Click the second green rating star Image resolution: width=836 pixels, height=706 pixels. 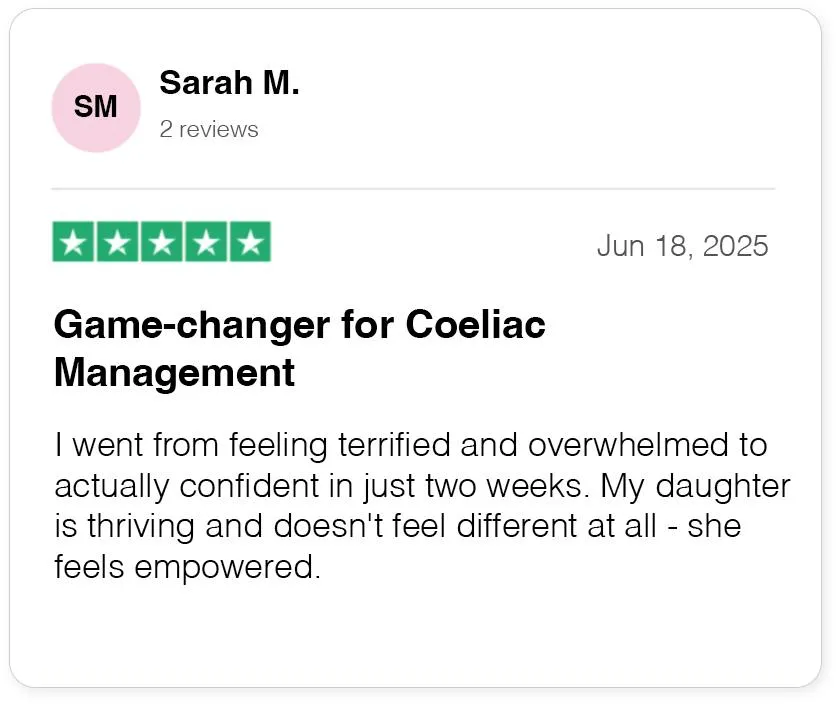[x=118, y=242]
